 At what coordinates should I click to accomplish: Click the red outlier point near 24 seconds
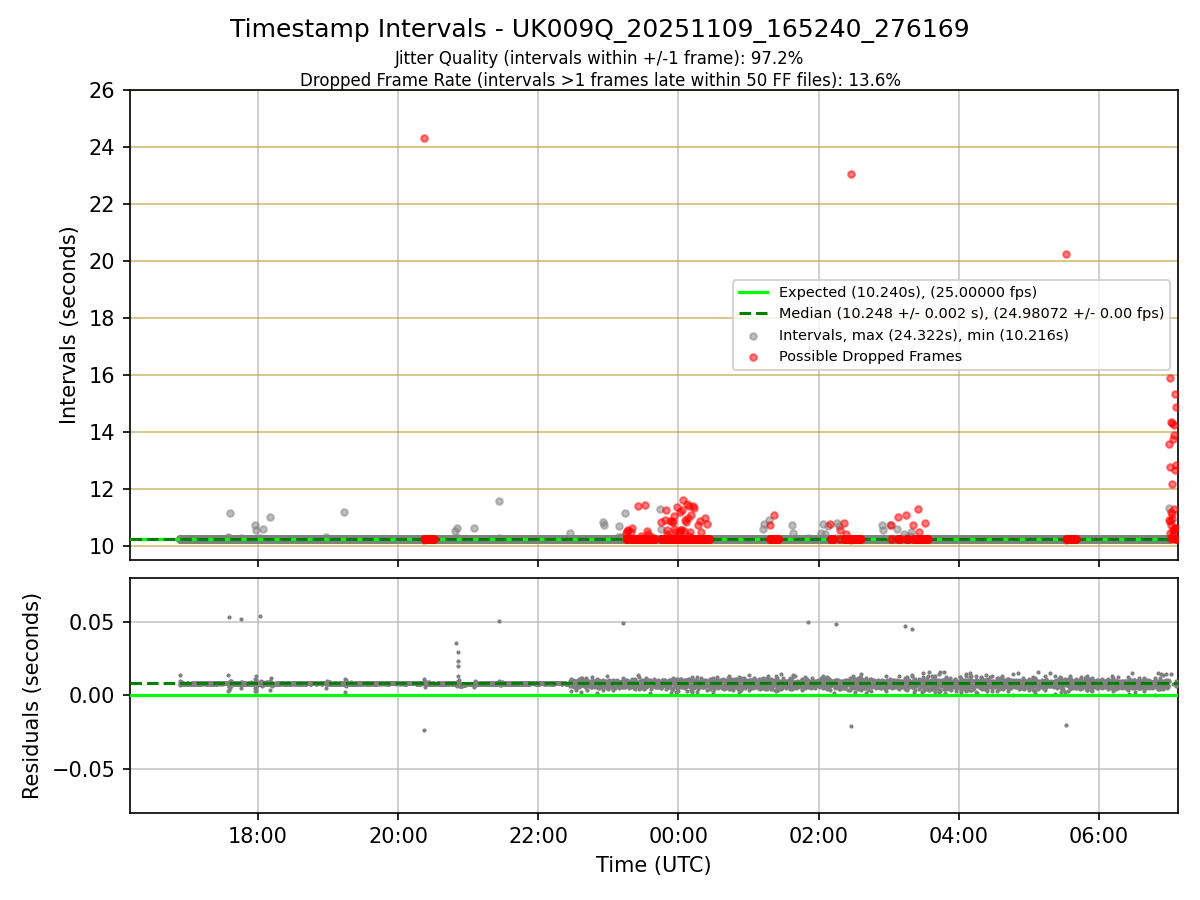(424, 138)
